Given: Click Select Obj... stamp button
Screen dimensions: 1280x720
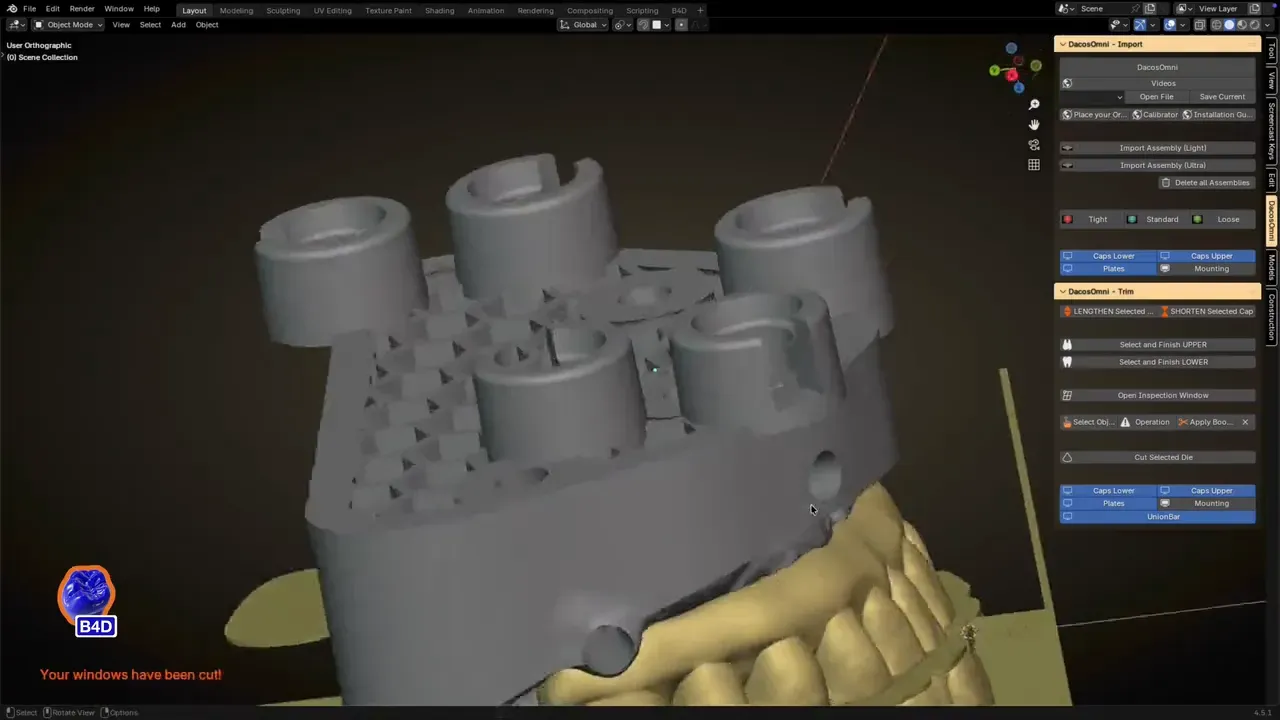Looking at the screenshot, I should click(x=1088, y=422).
